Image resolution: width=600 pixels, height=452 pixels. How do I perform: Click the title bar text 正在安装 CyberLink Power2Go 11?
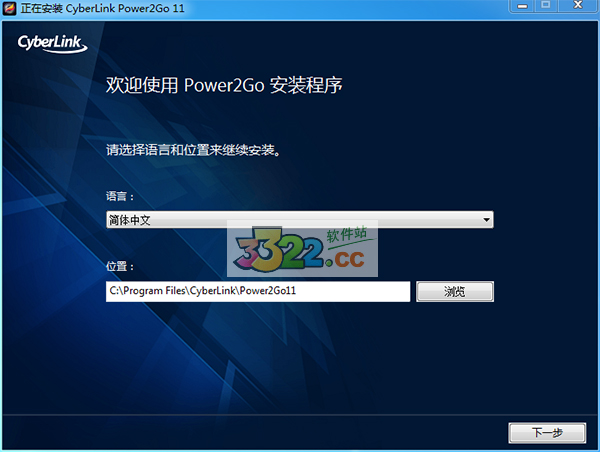103,8
